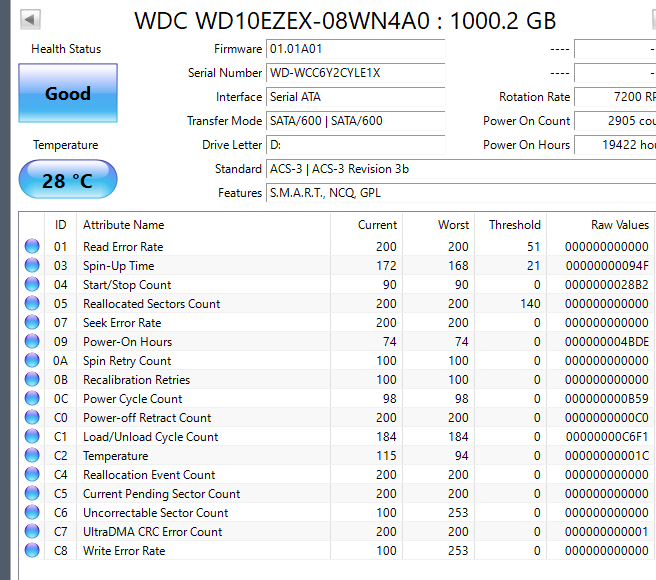This screenshot has height=580, width=656.
Task: Click status orb for Recalibration Retries
Action: pos(32,379)
